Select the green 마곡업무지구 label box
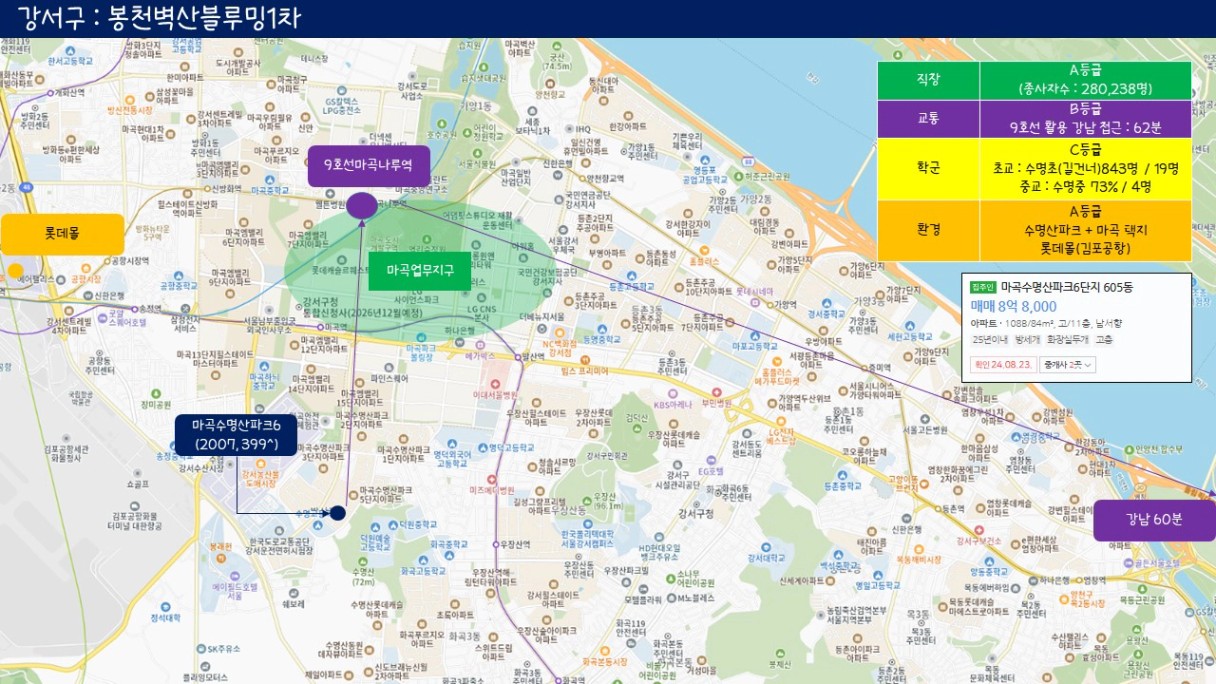The image size is (1216, 684). coord(419,270)
